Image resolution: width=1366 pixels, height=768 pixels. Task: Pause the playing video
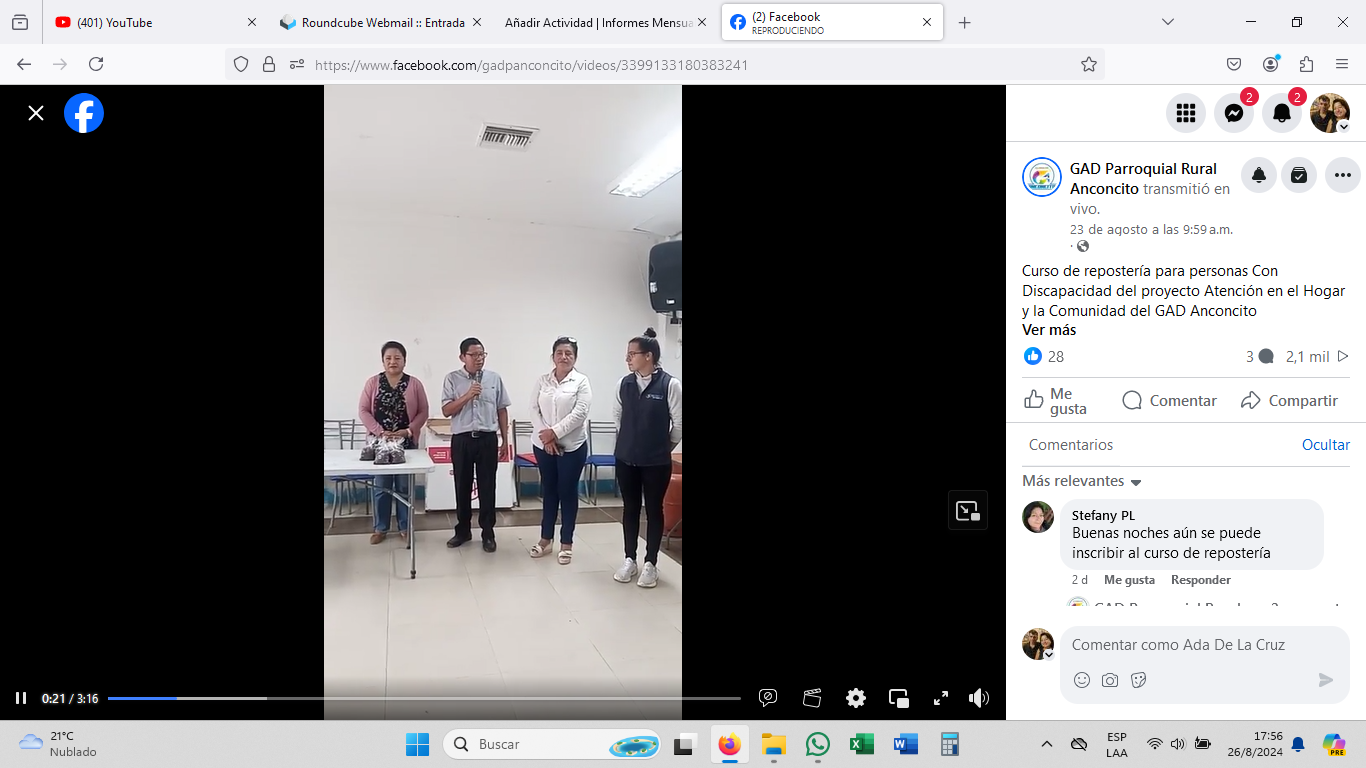pyautogui.click(x=21, y=698)
